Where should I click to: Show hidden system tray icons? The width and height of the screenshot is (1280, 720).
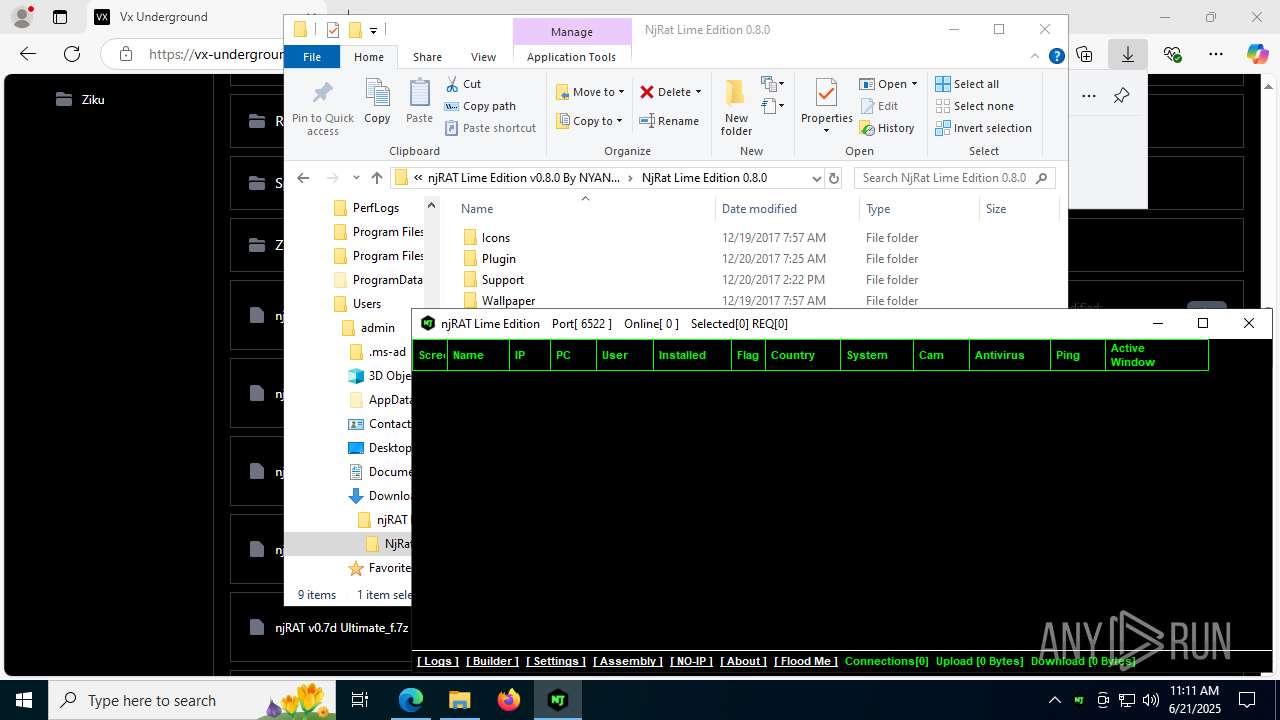[x=1054, y=700]
